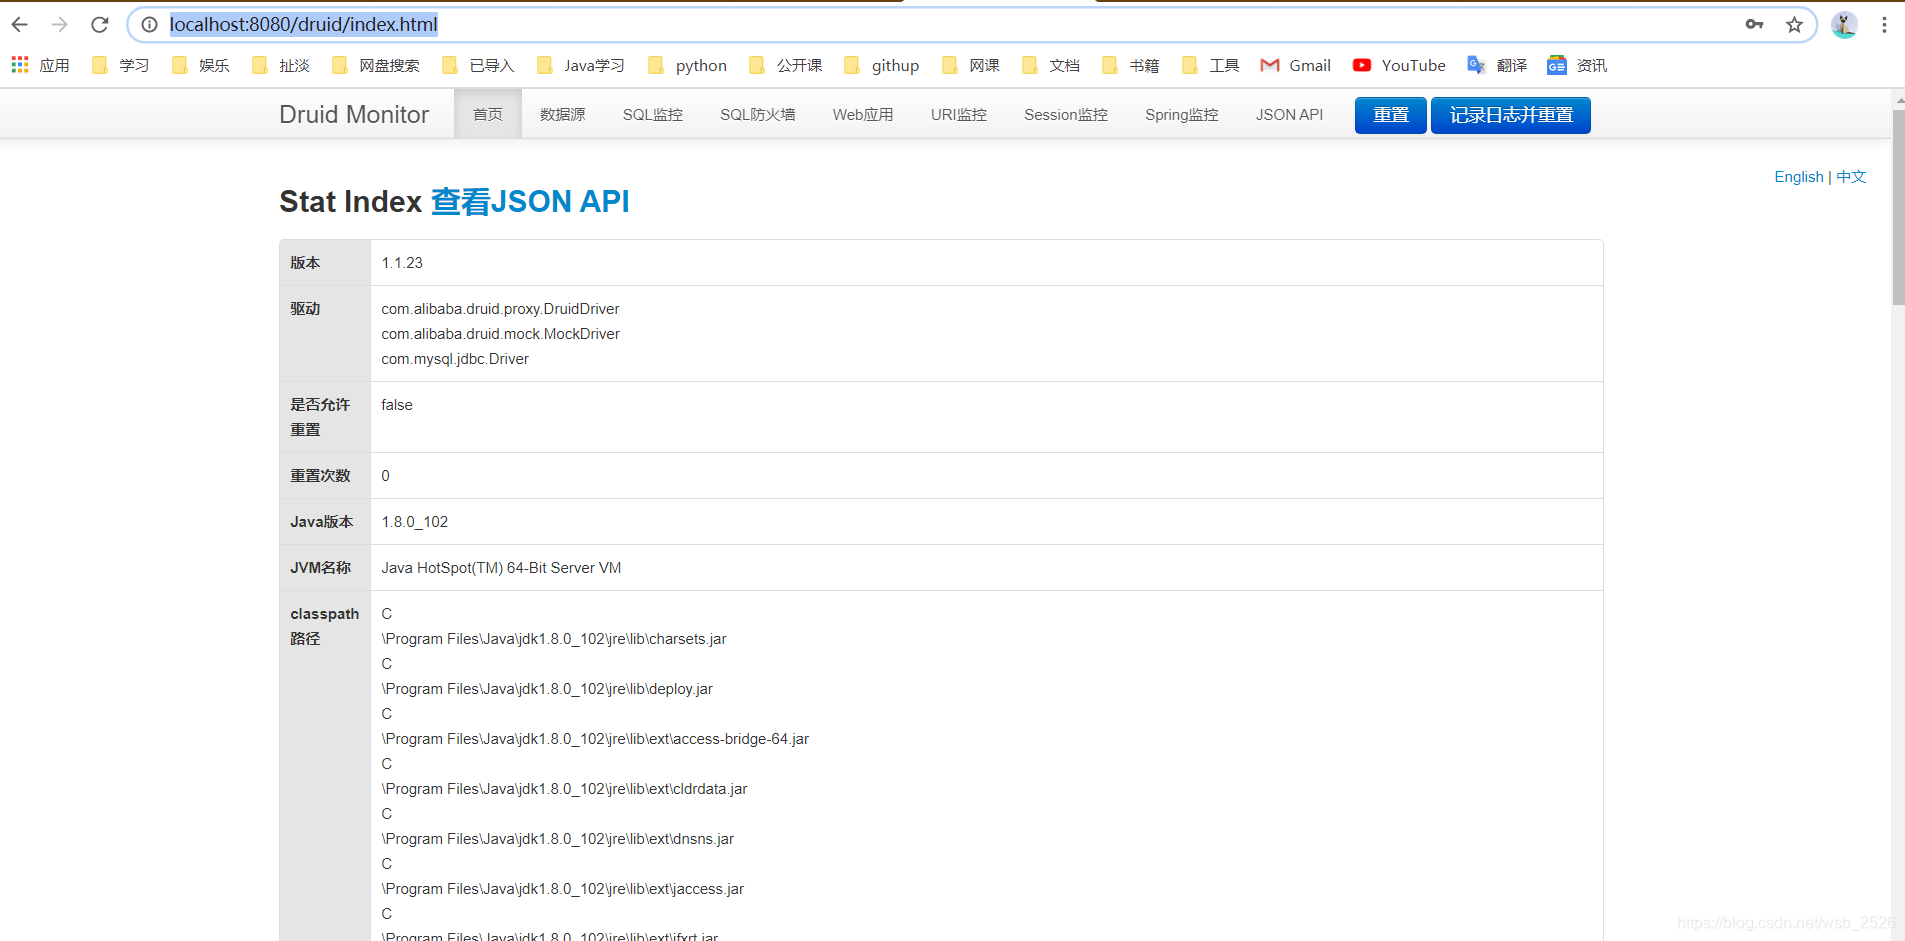Click com.alibaba.druid.proxy.DruidDriver driver text
Screen dimensions: 1905x941
click(x=500, y=309)
